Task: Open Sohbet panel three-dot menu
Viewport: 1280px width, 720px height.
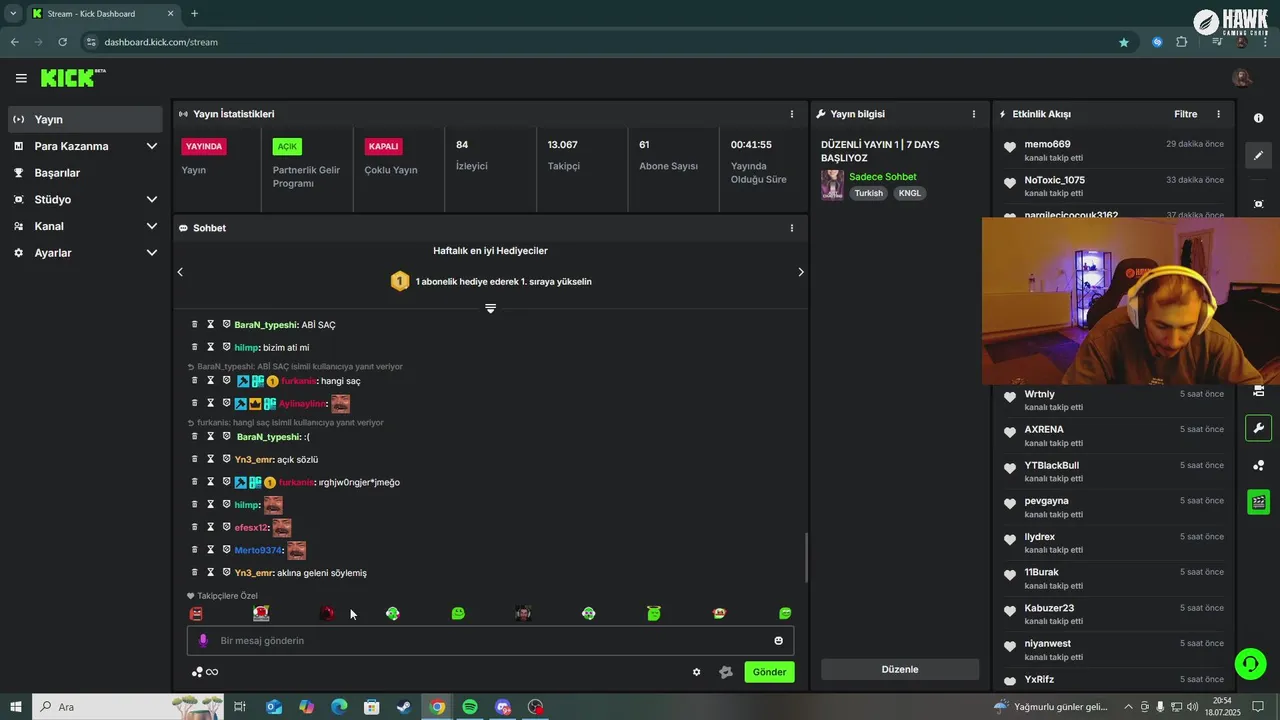Action: coord(792,228)
